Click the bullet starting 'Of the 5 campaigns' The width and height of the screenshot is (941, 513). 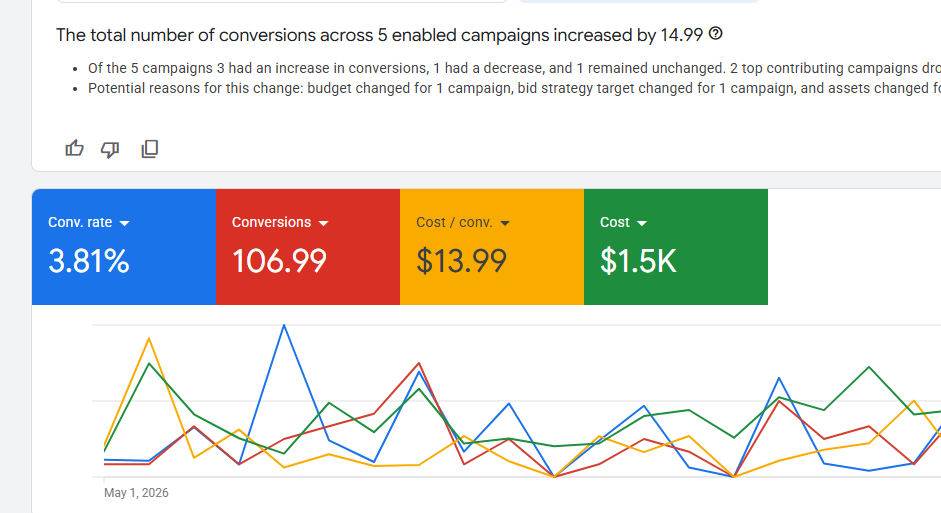pos(514,68)
